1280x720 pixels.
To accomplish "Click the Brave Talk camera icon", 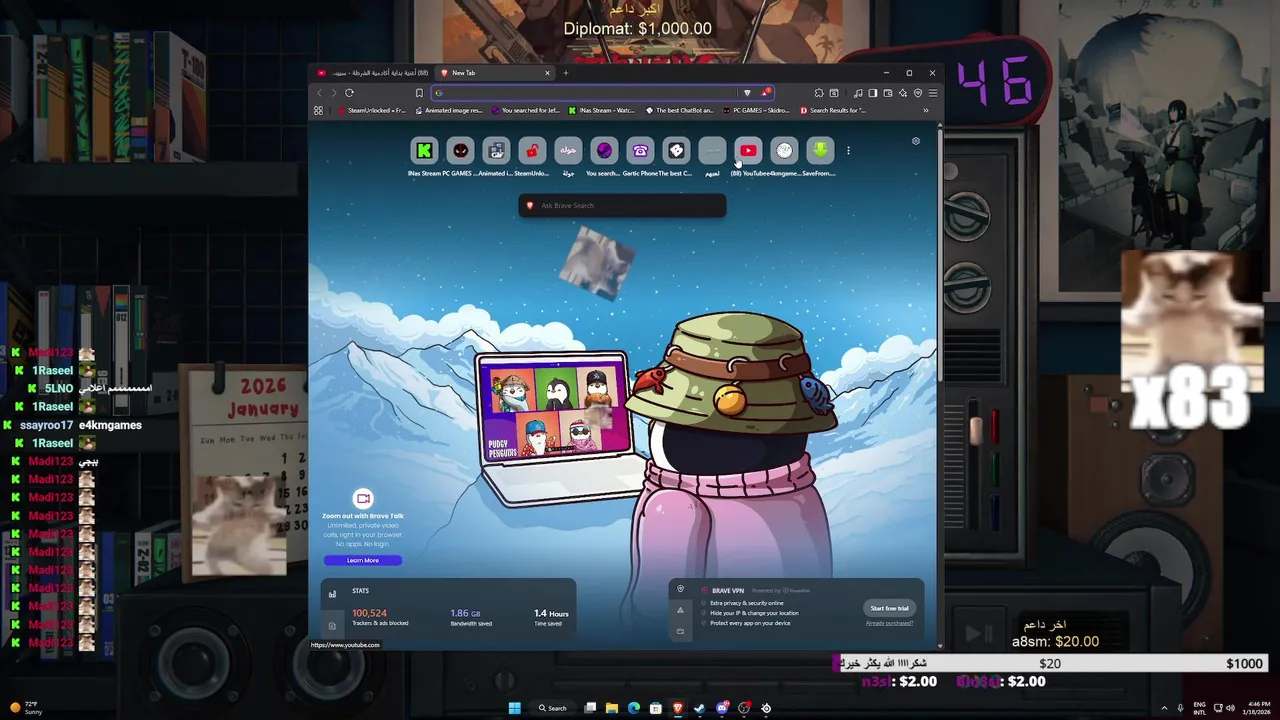I will click(363, 498).
